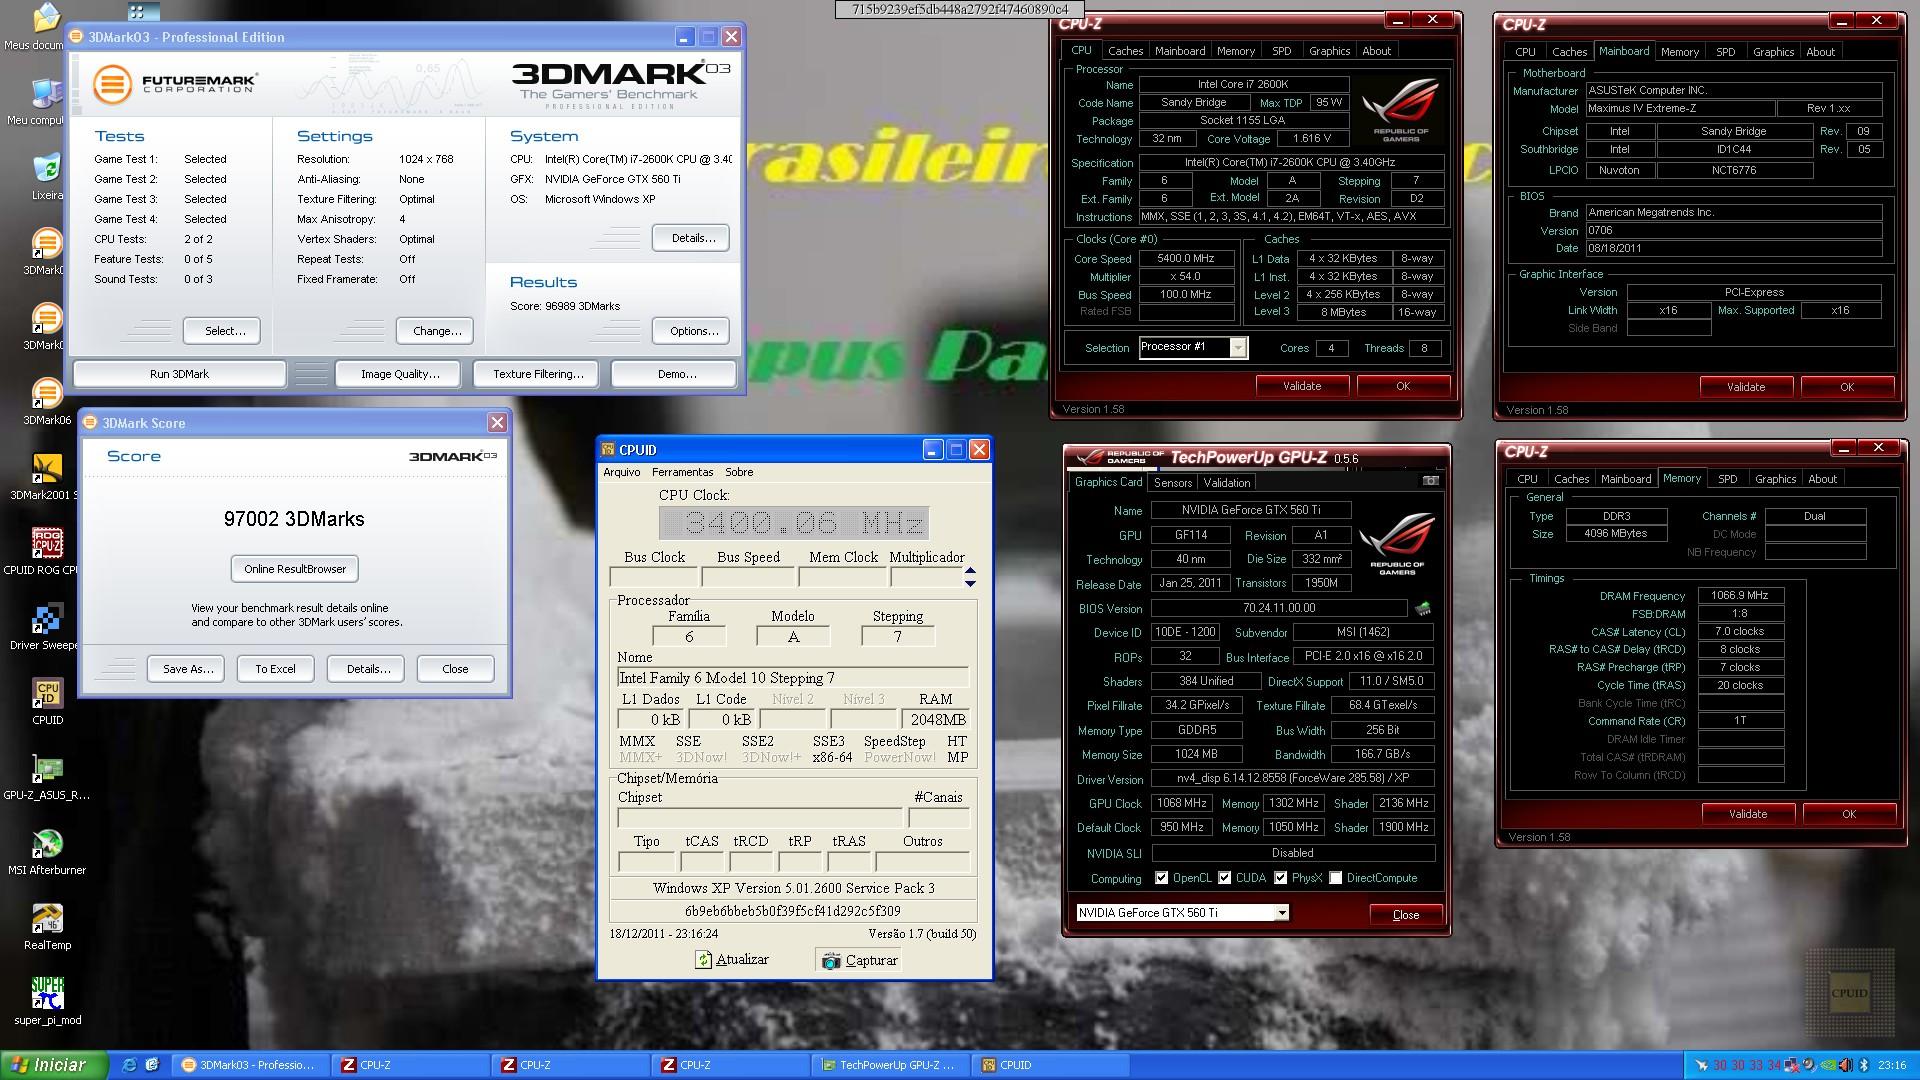The width and height of the screenshot is (1920, 1080).
Task: Open the Validation tab in GPU-Z
Action: [x=1227, y=483]
